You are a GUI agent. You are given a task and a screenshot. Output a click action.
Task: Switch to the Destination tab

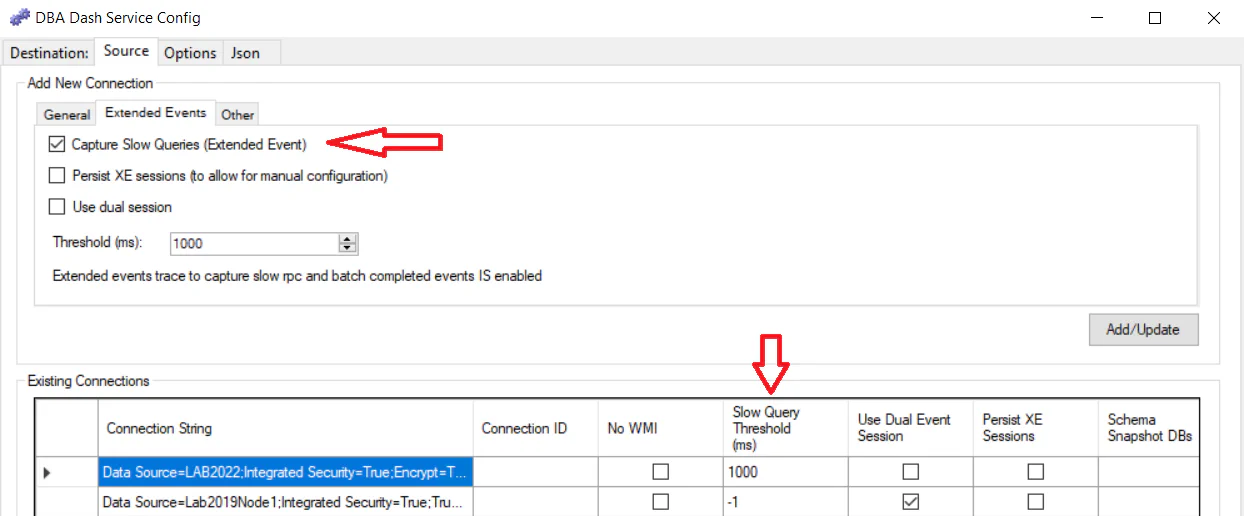49,52
